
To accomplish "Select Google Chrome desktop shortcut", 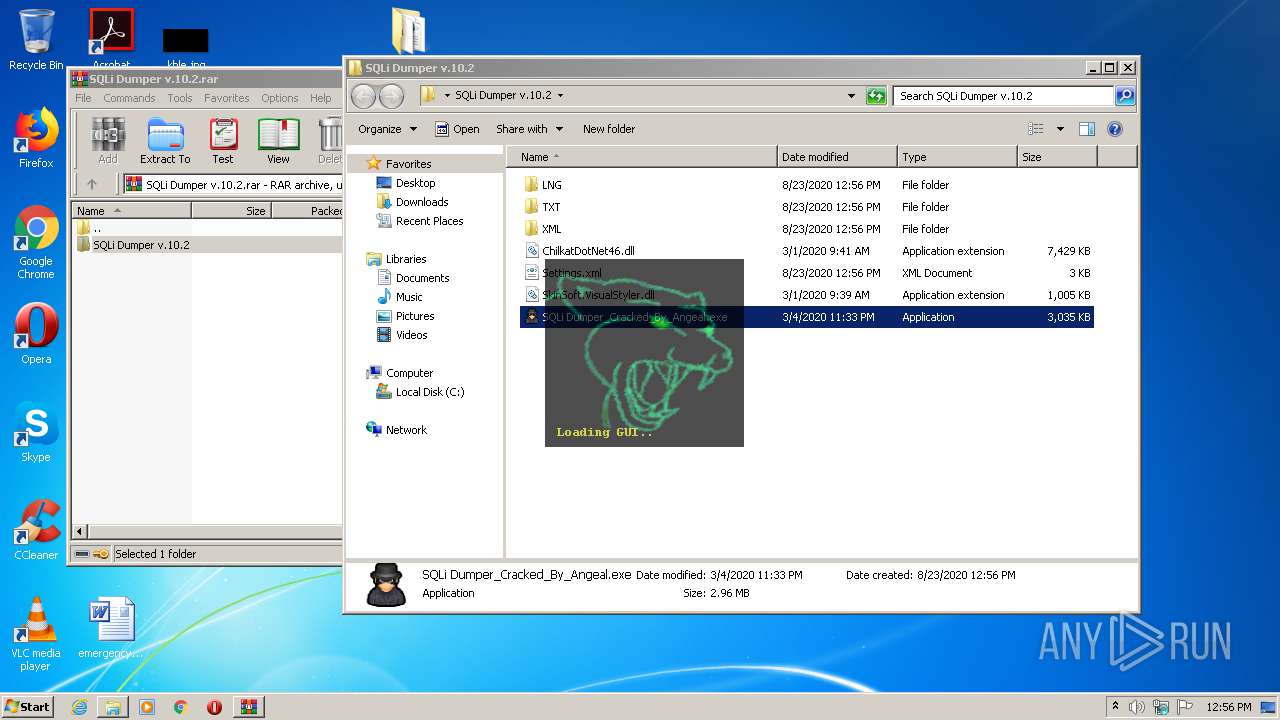I will (x=36, y=243).
